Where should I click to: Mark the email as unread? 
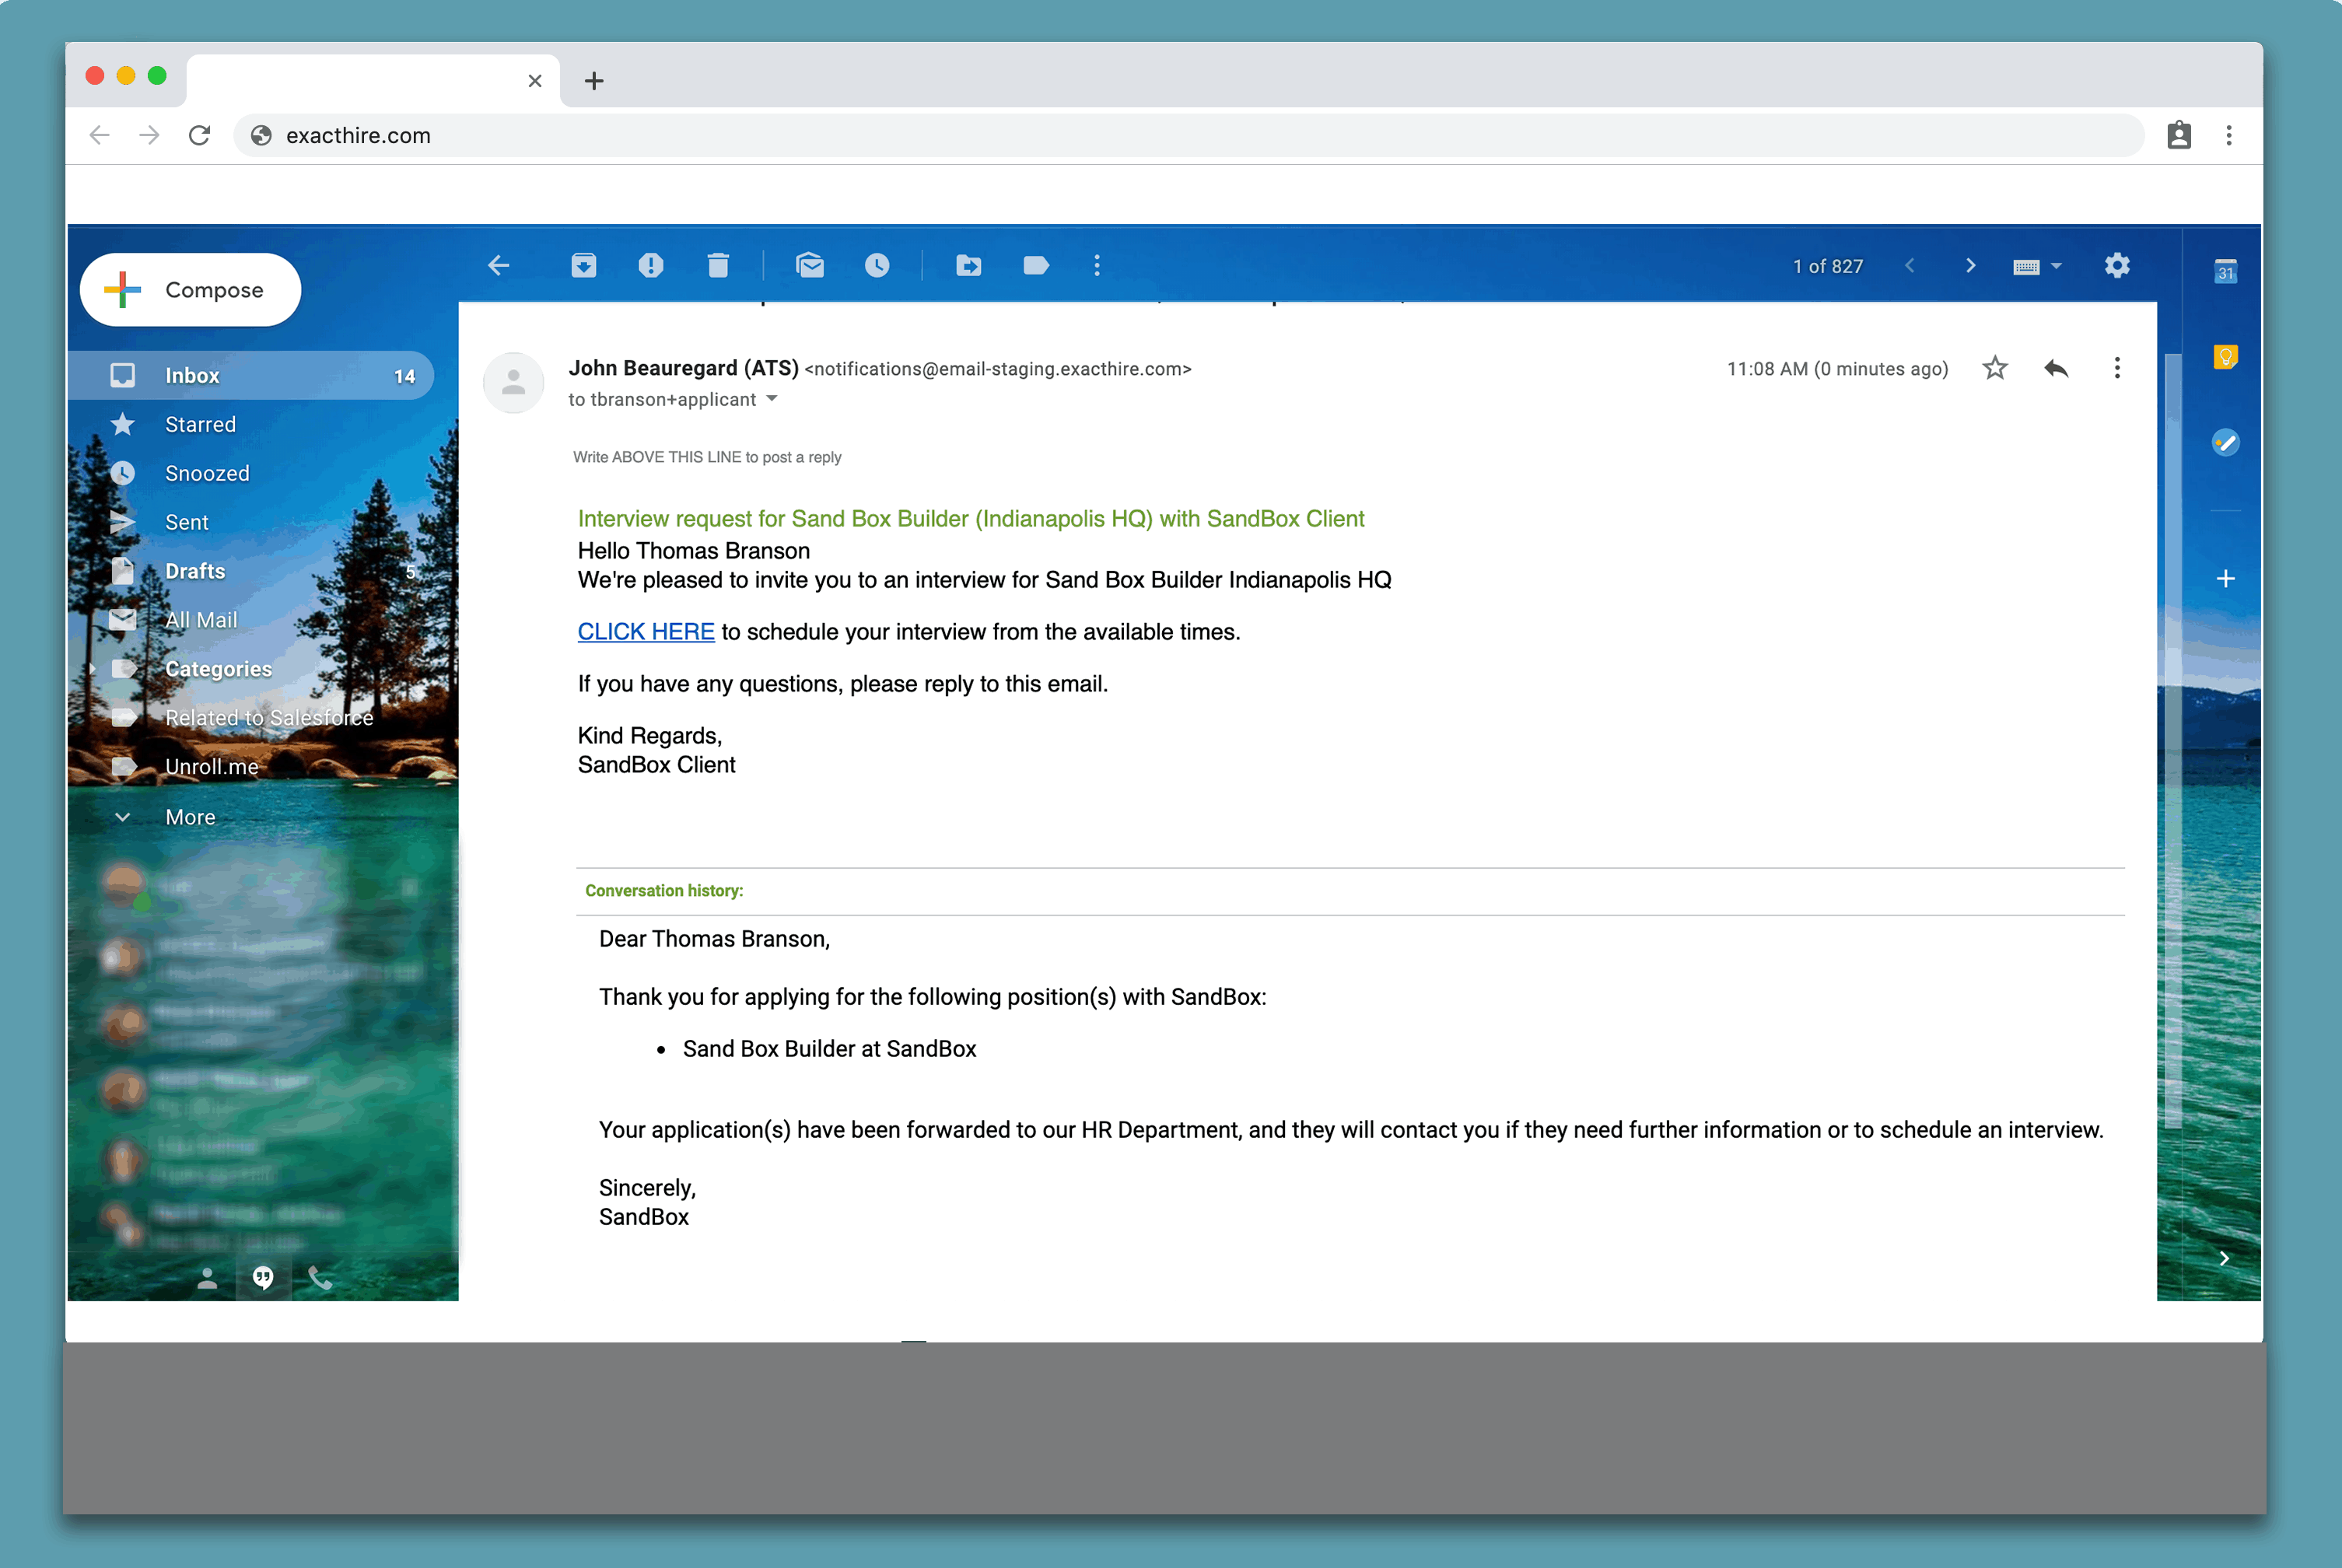pos(810,265)
